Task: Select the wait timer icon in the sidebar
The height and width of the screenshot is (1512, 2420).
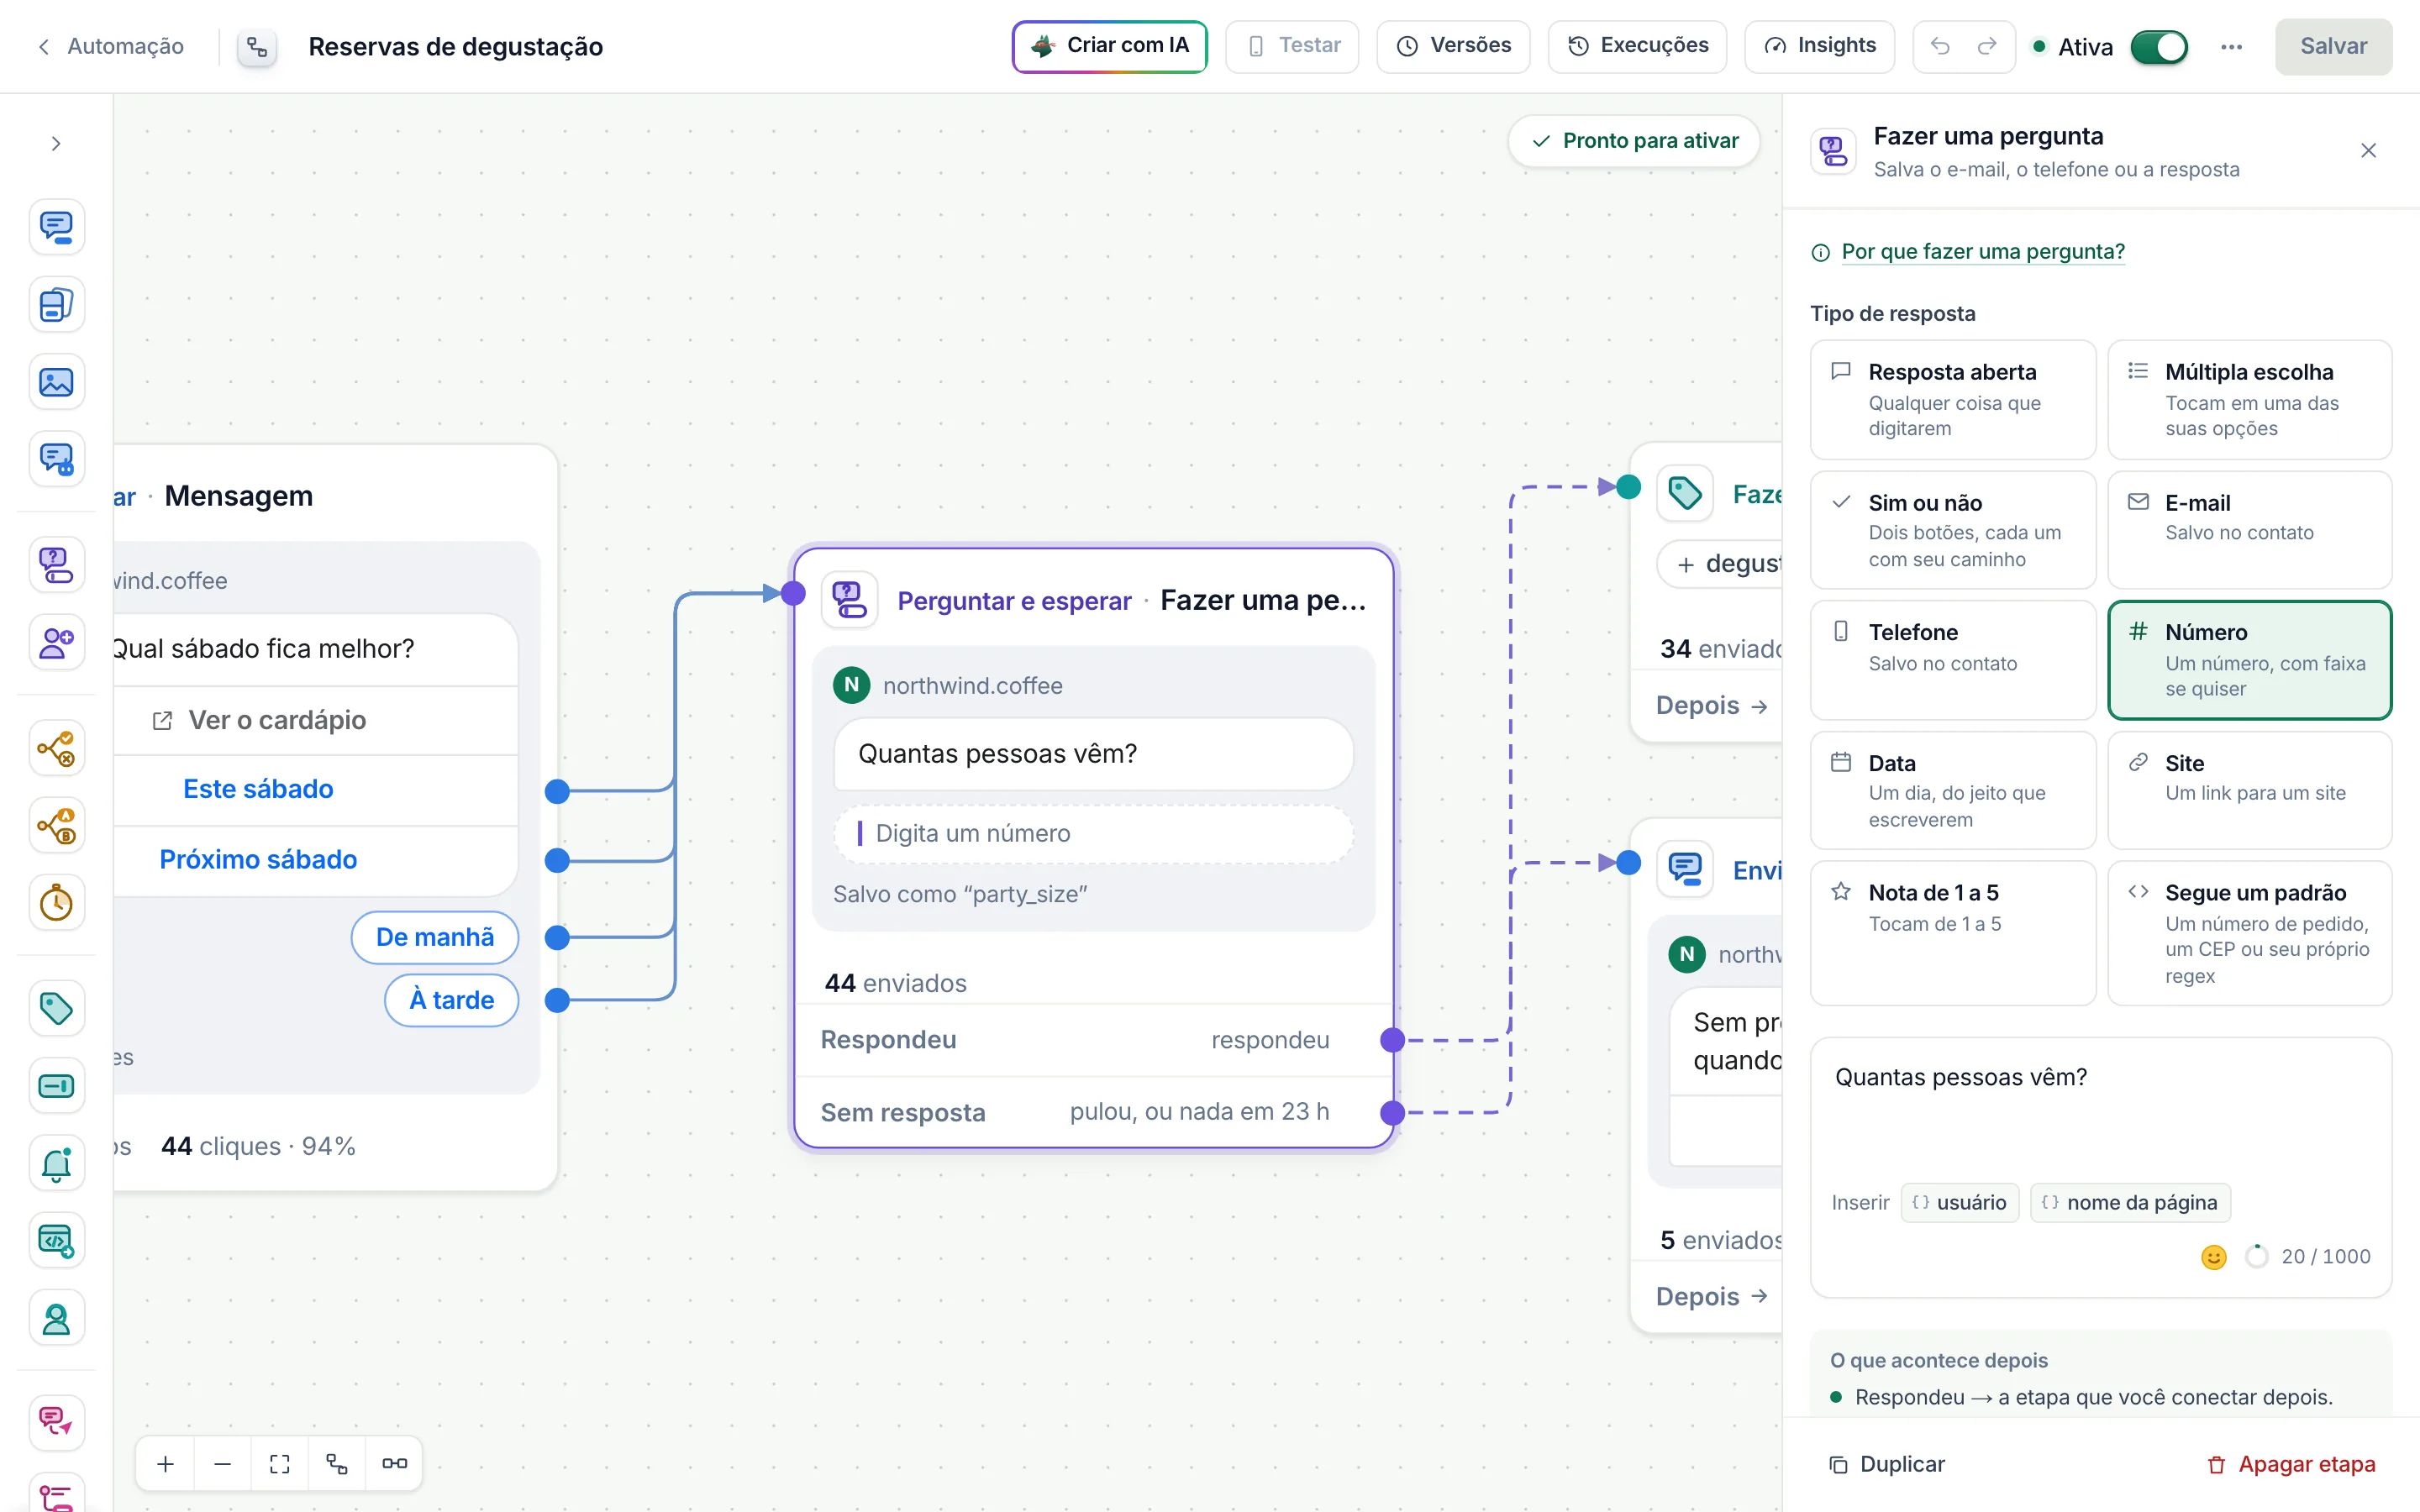Action: (56, 903)
